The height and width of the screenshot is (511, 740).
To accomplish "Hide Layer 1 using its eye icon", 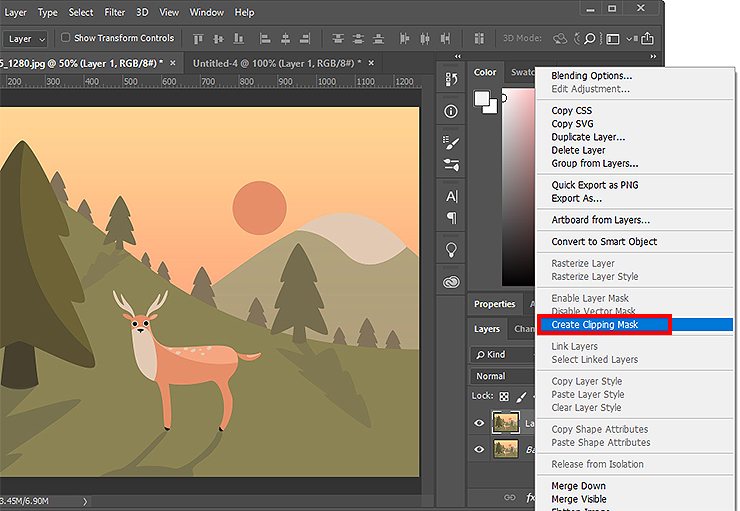I will click(x=479, y=423).
